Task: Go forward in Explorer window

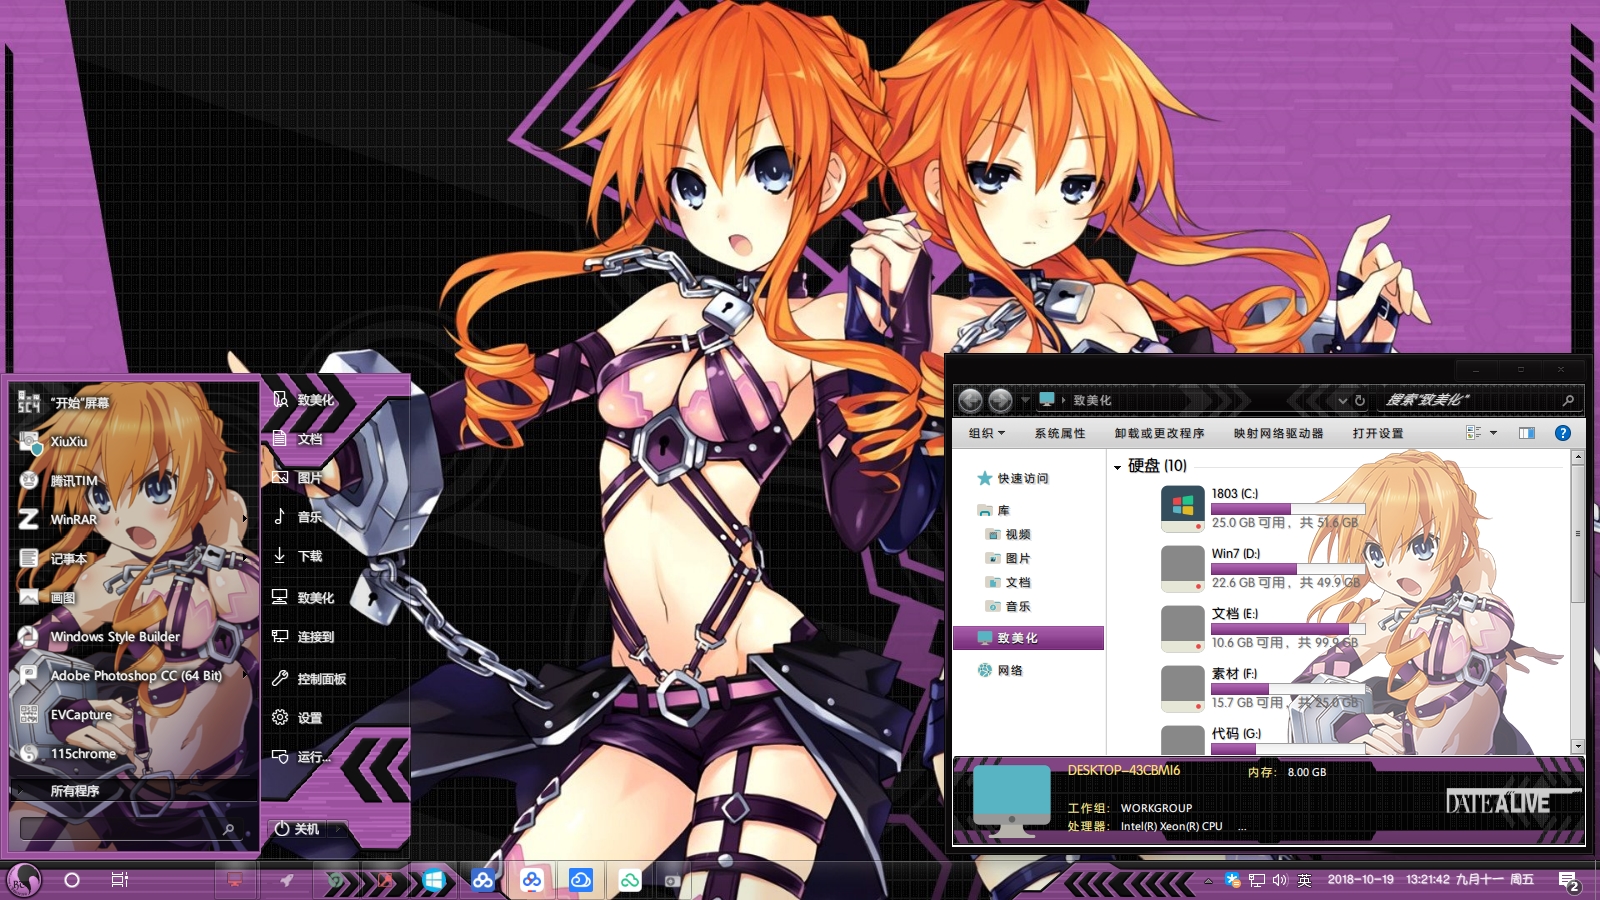Action: tap(1000, 400)
